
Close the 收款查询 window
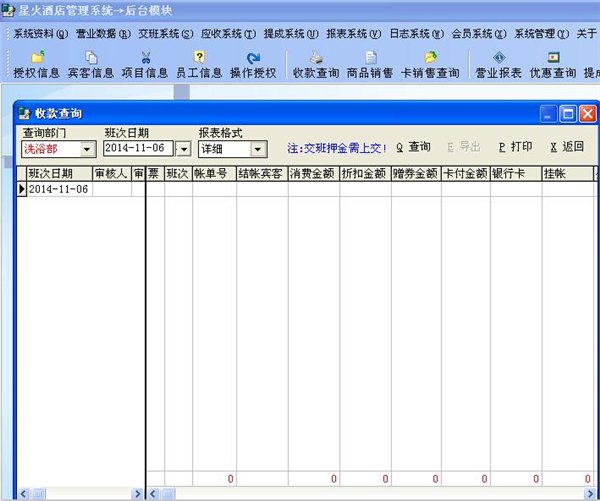(x=588, y=114)
